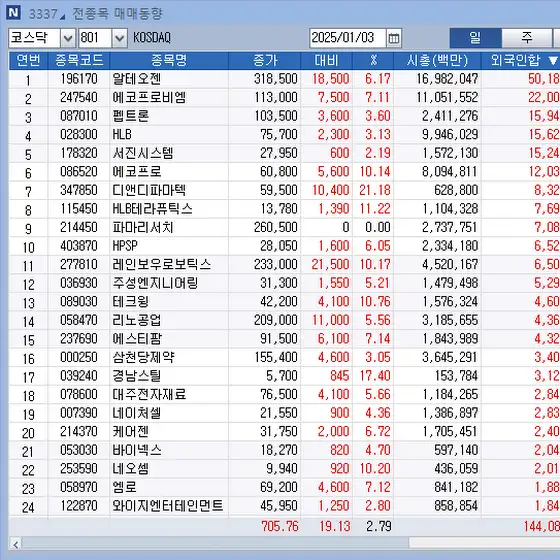Image resolution: width=560 pixels, height=560 pixels.
Task: Open the calendar date picker icon
Action: pyautogui.click(x=394, y=38)
